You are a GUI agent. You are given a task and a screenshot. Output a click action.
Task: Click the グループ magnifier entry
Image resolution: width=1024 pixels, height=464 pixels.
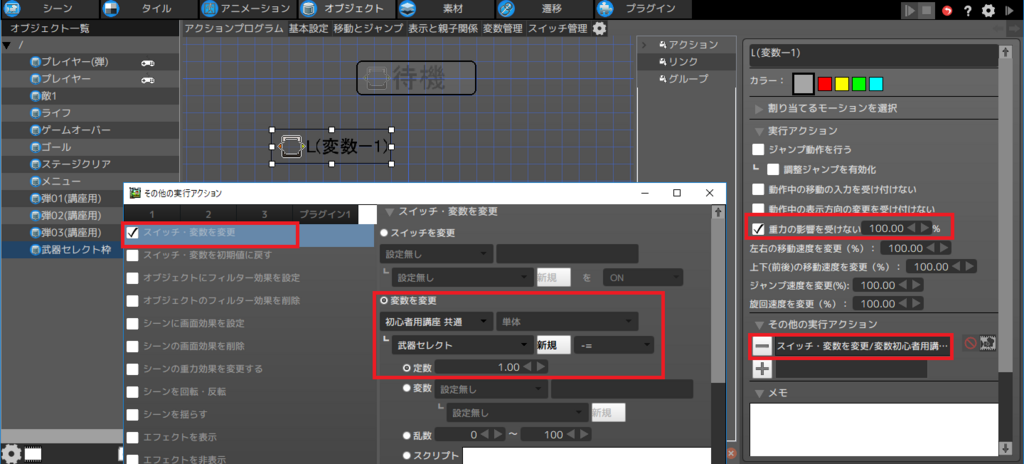(684, 78)
